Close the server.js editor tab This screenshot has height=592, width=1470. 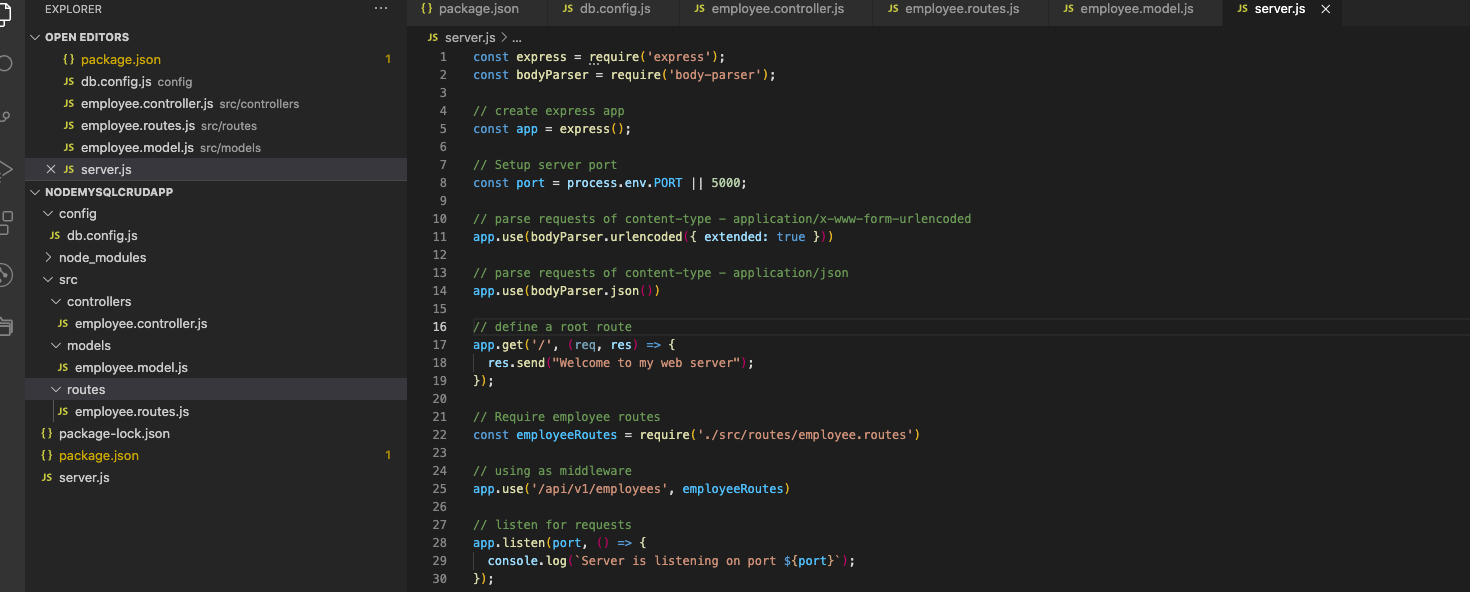point(1326,9)
